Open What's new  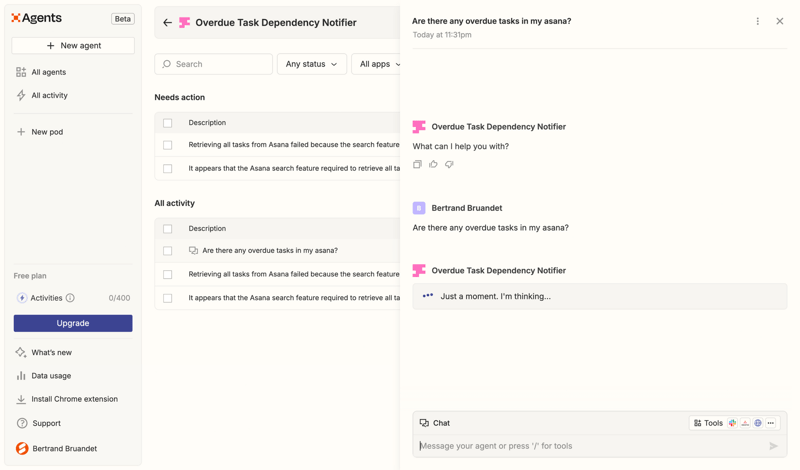[52, 353]
